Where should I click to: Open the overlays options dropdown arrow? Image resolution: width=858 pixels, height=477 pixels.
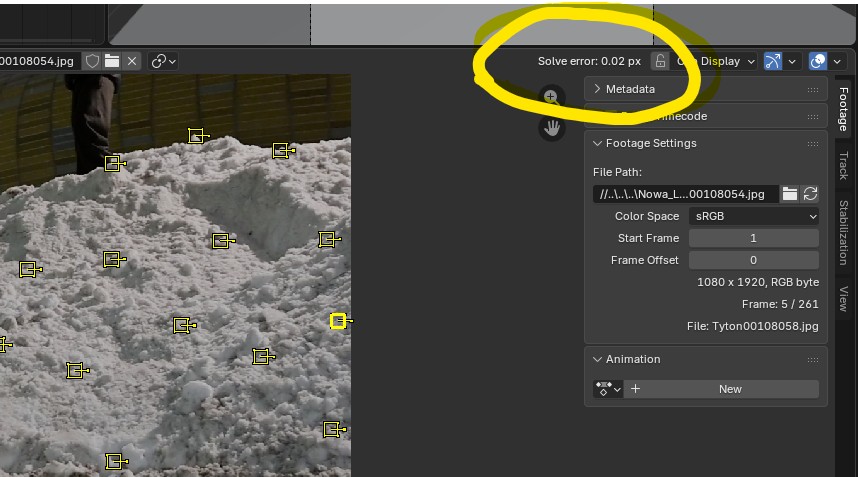tap(837, 61)
